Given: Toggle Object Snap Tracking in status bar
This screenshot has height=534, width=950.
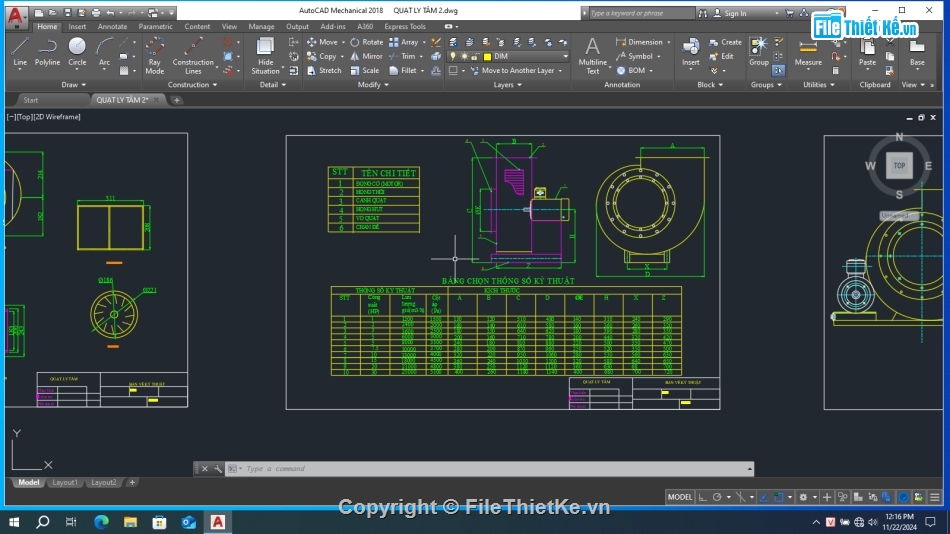Looking at the screenshot, I should (x=764, y=497).
